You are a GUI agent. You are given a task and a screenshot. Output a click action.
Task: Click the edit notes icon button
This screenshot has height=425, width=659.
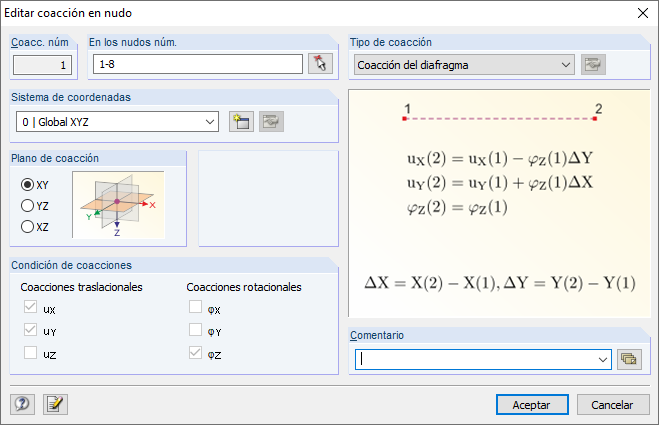(x=53, y=404)
